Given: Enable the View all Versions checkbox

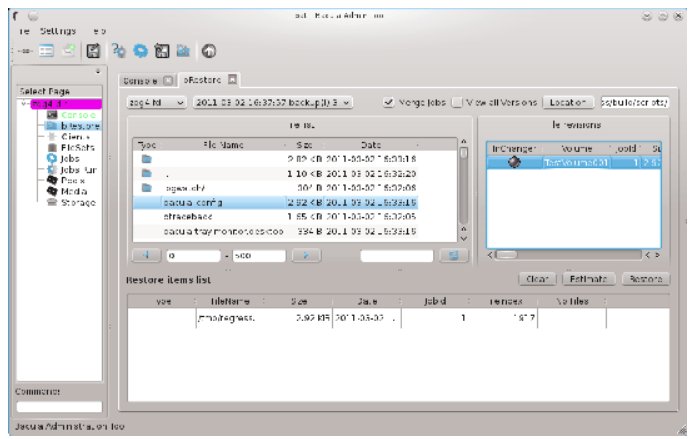Looking at the screenshot, I should pyautogui.click(x=457, y=102).
